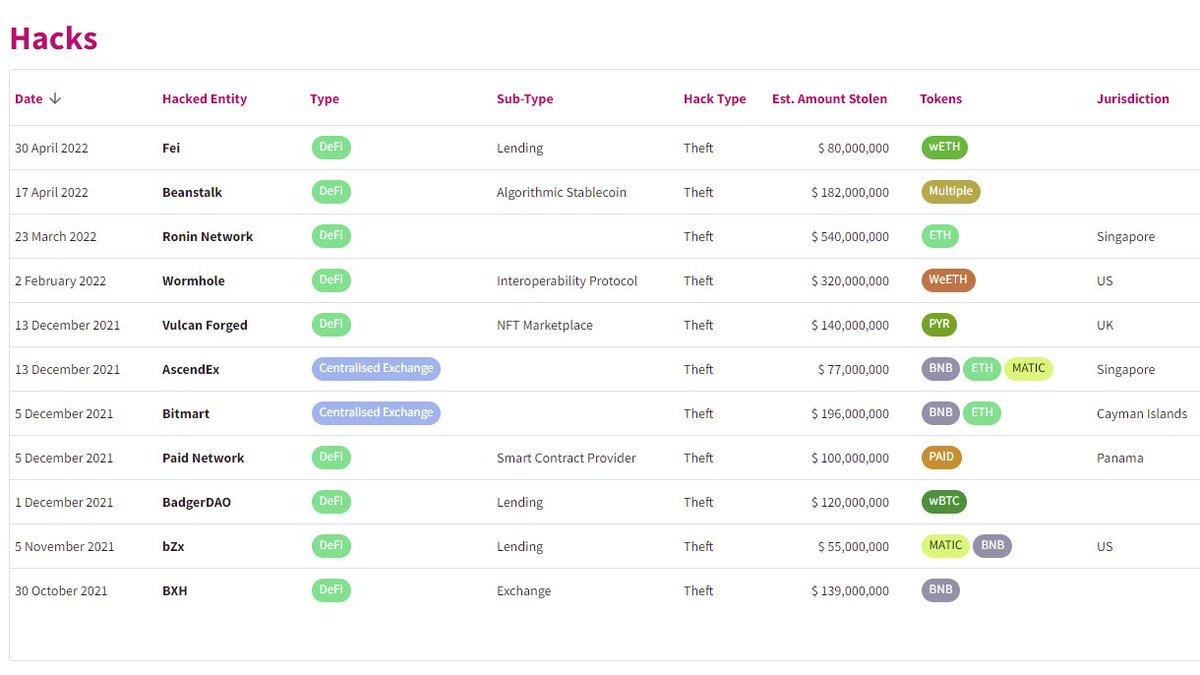Click the amount $ 139,000,000
The width and height of the screenshot is (1200, 675).
pos(850,591)
